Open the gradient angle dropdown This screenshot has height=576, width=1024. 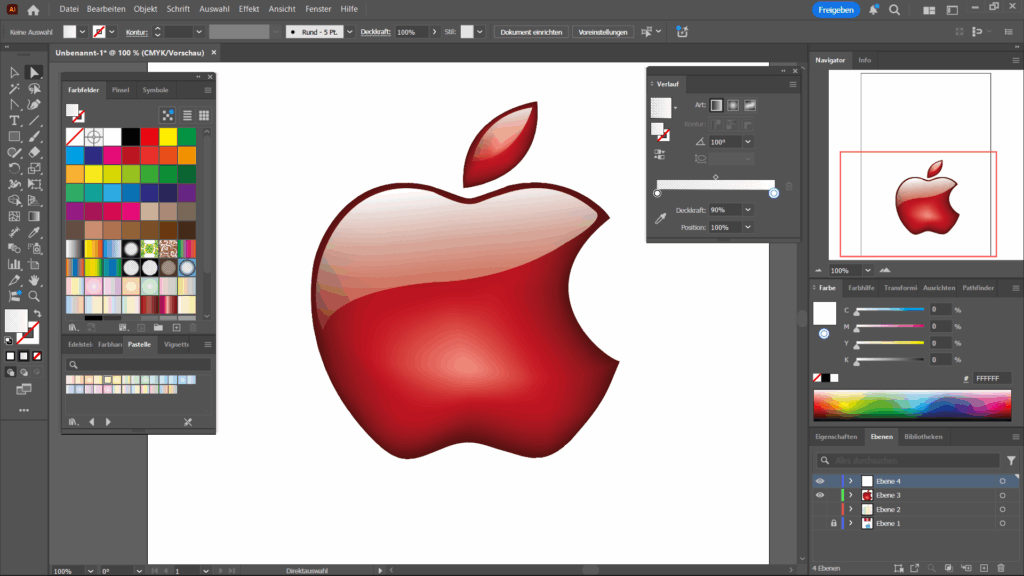747,142
